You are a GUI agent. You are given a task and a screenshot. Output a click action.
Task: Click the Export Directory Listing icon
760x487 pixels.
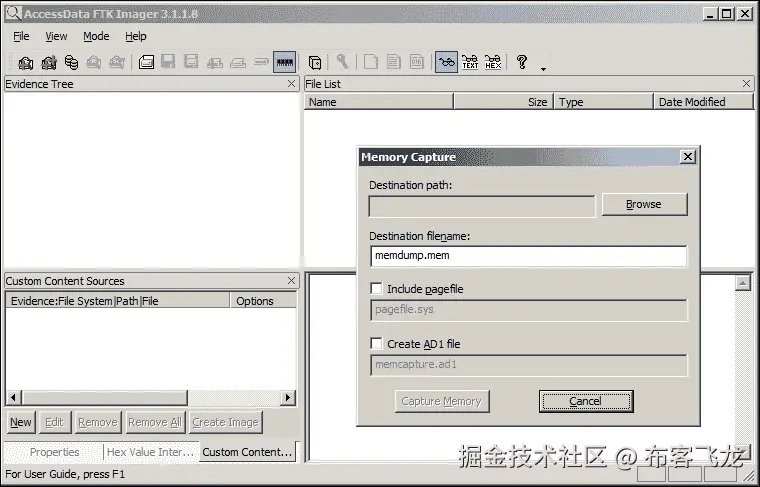click(417, 62)
